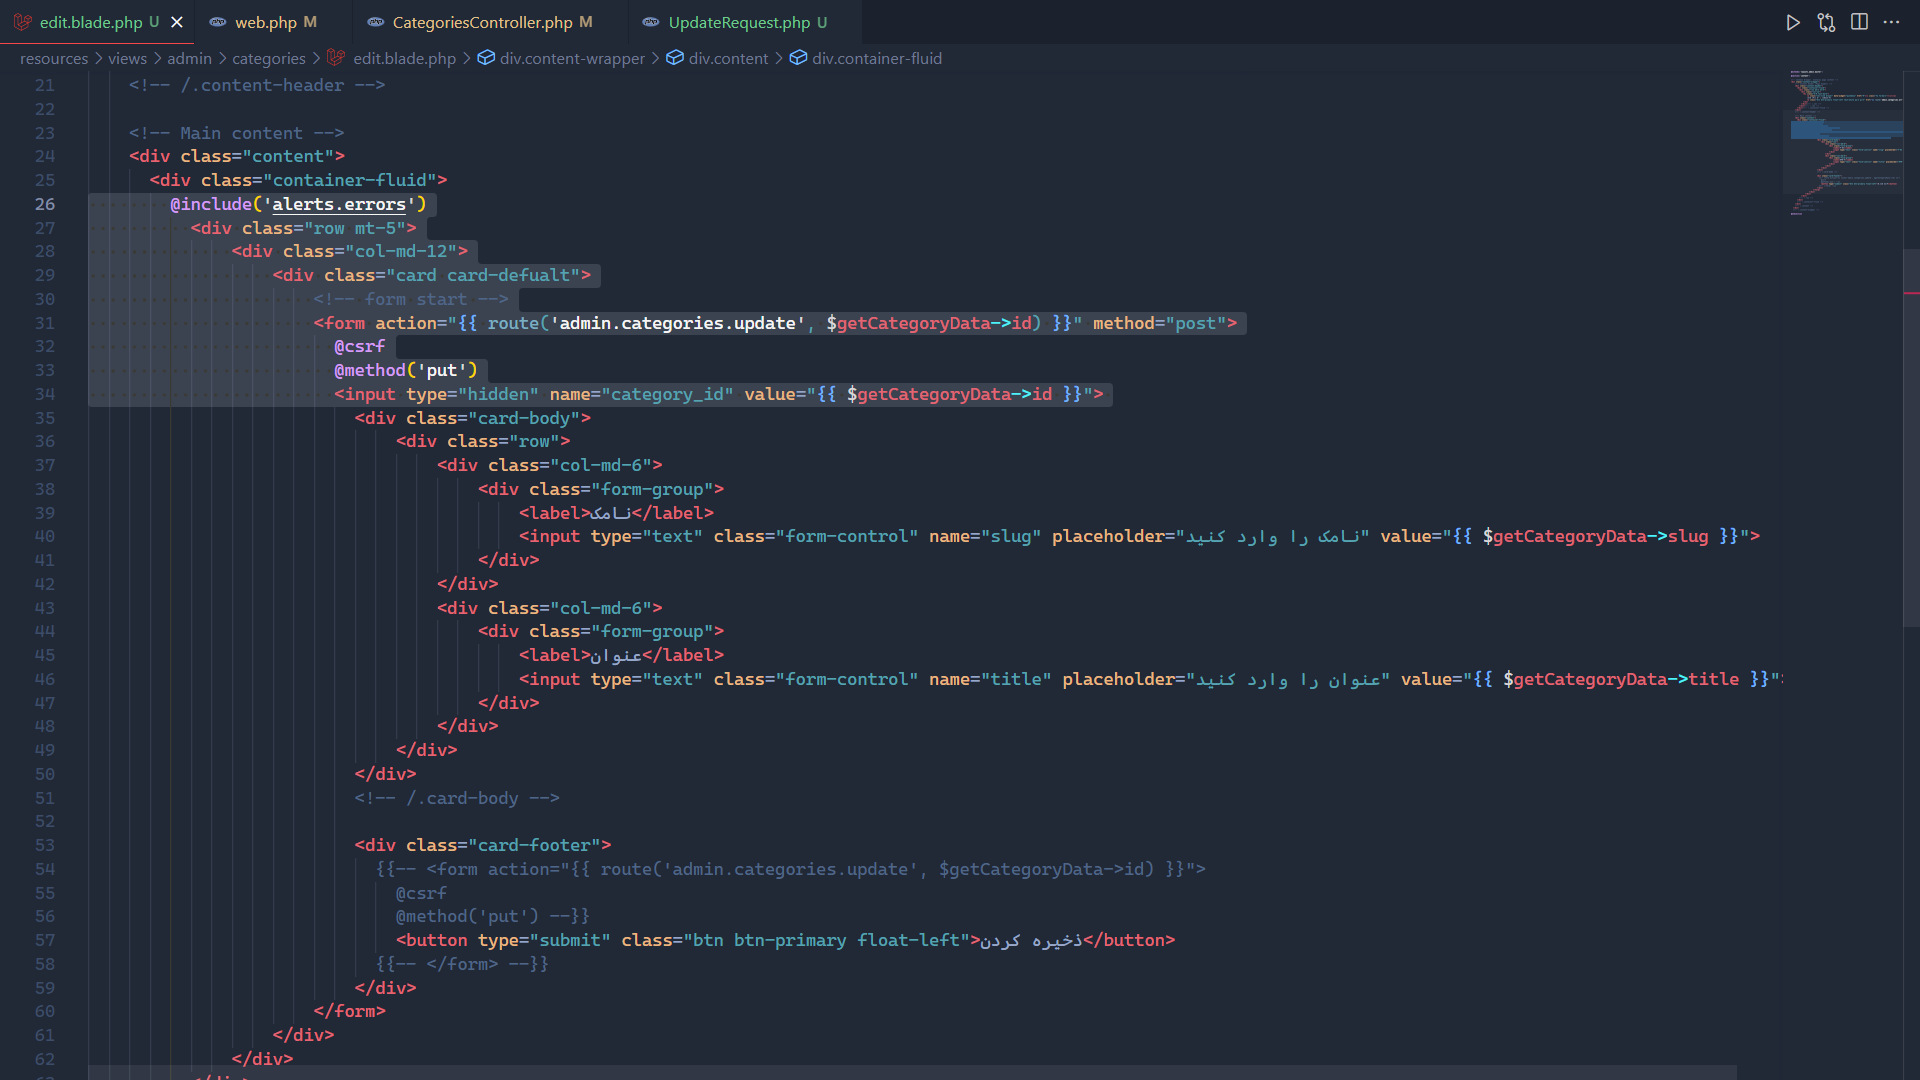
Task: Click line number 57 in the gutter
Action: pos(45,940)
